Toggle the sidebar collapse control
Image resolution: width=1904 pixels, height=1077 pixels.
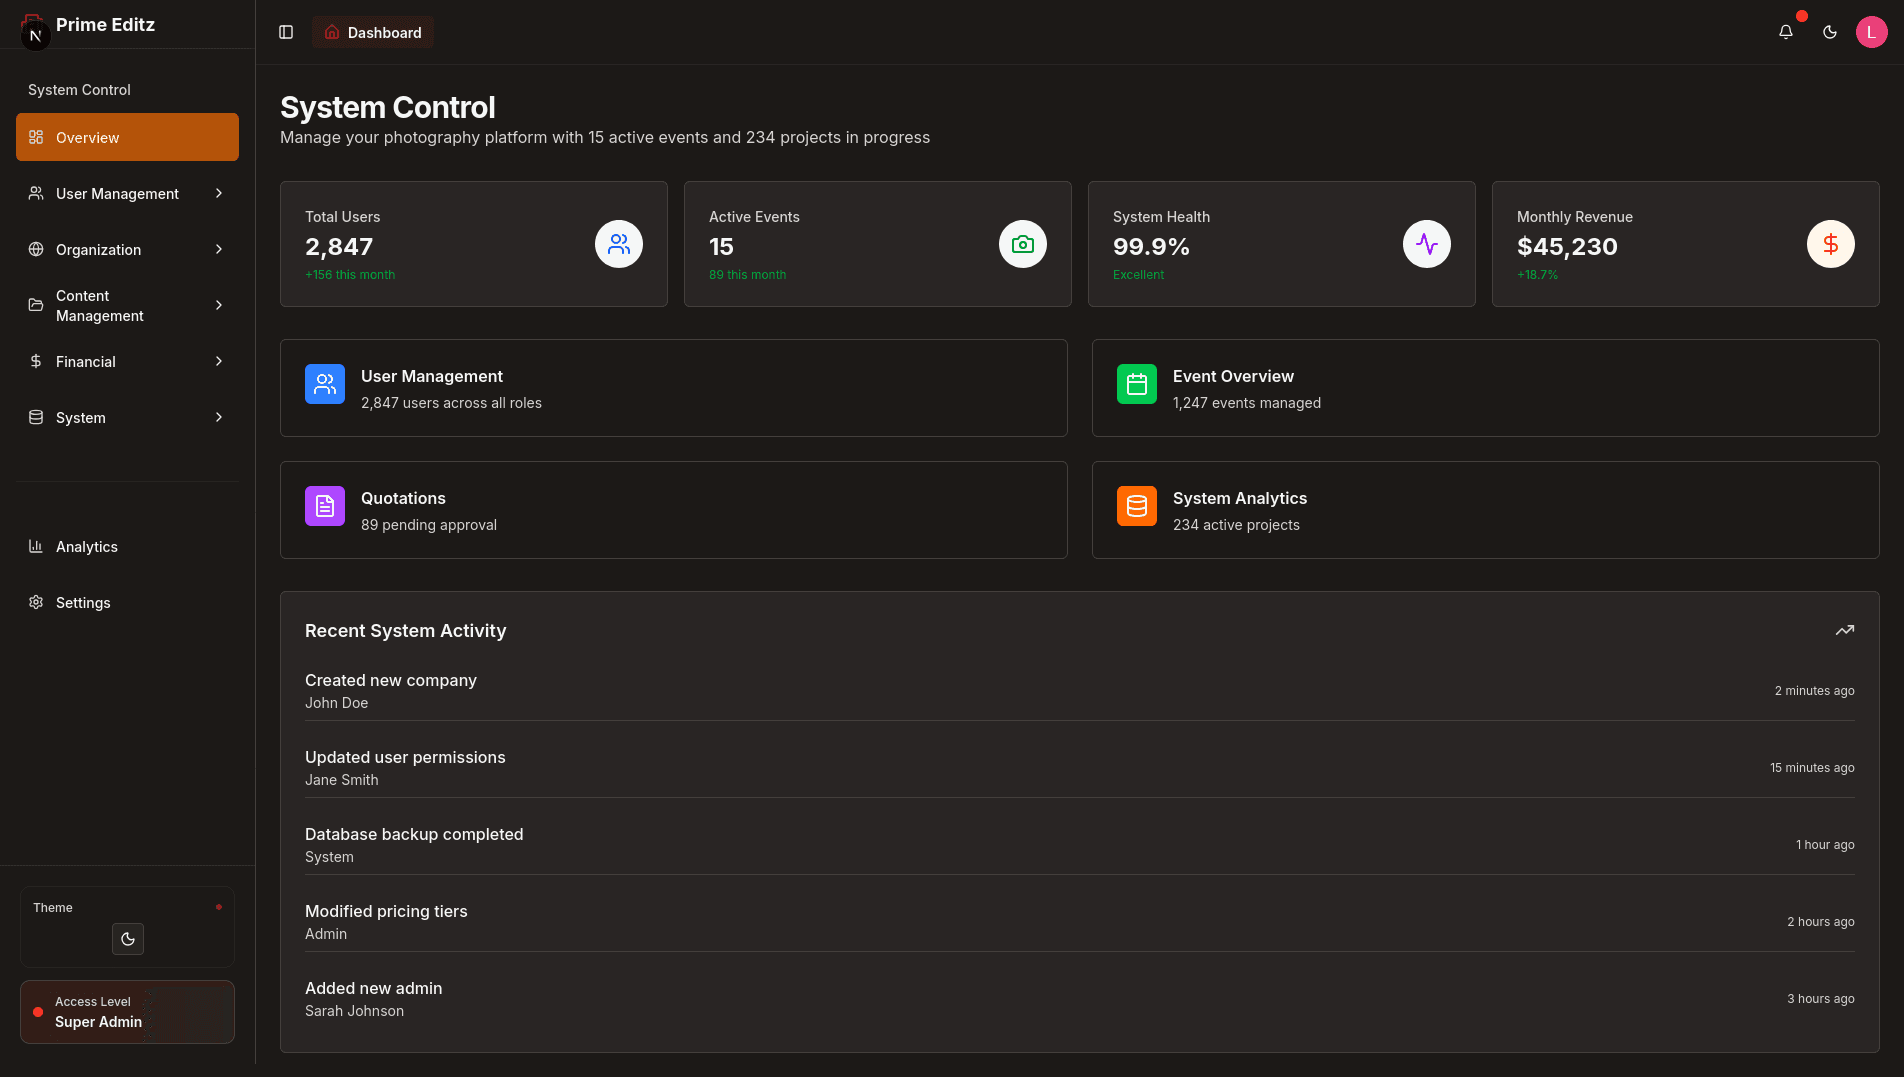[x=286, y=32]
